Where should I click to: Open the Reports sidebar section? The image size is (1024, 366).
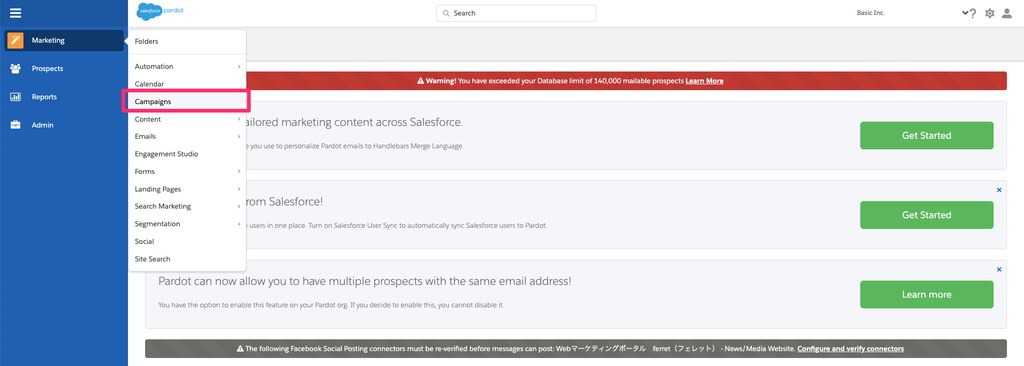tap(63, 97)
